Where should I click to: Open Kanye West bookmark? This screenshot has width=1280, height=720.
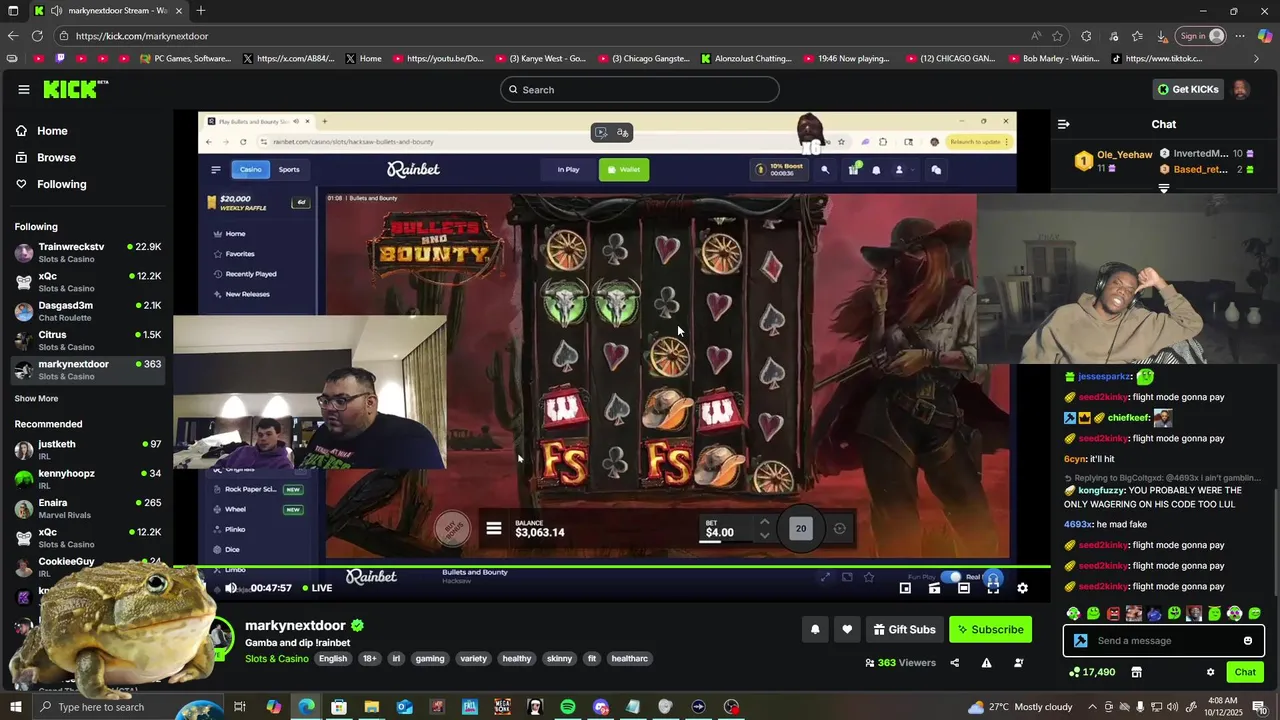point(541,59)
